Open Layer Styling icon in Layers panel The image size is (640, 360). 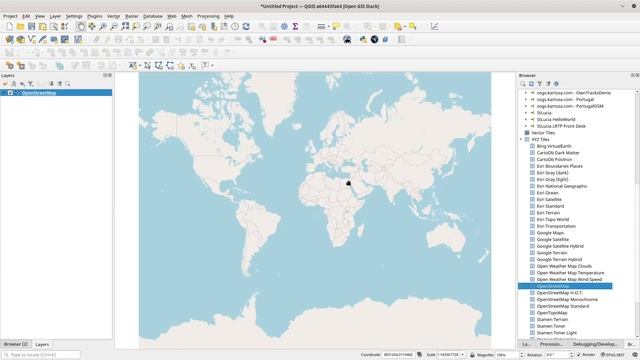(x=5, y=84)
